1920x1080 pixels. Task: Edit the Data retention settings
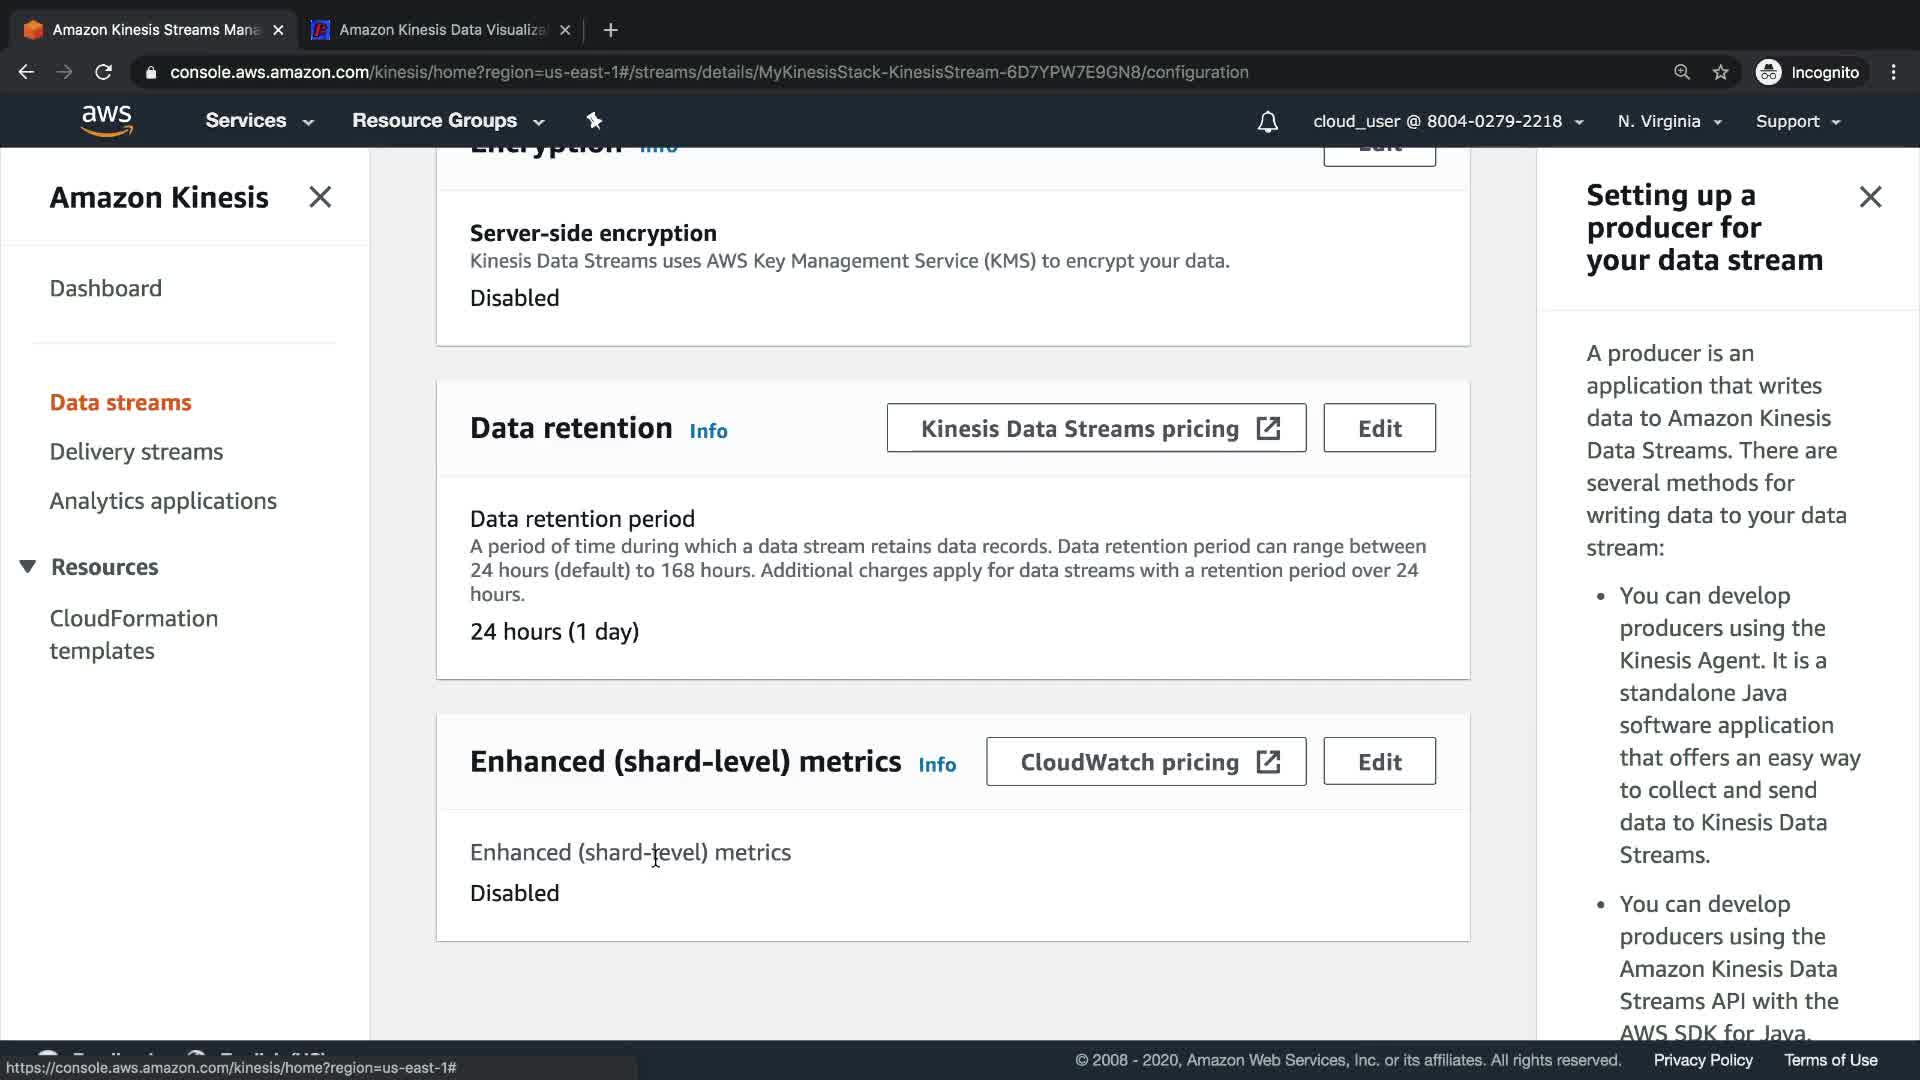pyautogui.click(x=1379, y=429)
